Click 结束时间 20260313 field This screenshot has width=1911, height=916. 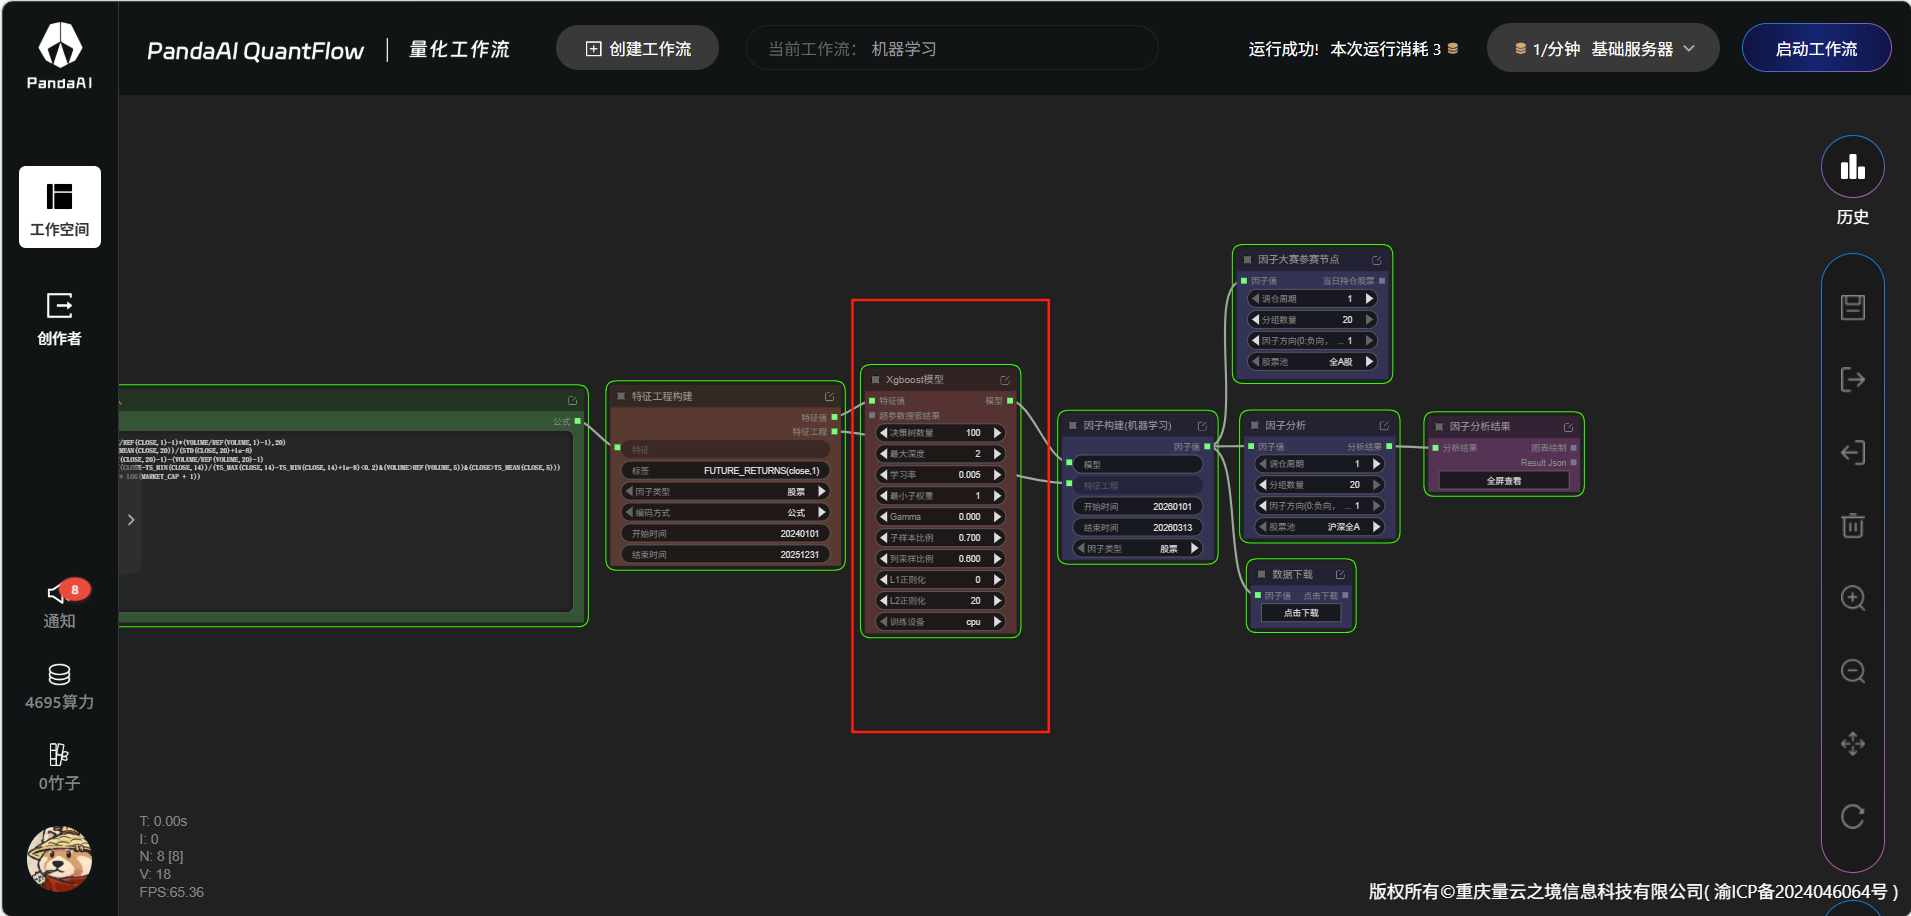[1137, 527]
